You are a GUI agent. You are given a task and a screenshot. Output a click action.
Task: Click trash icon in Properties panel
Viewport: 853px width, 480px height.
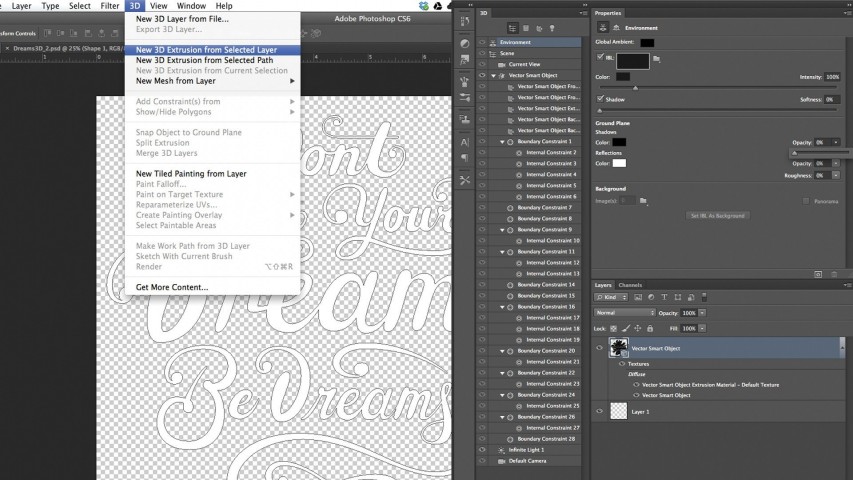pos(834,274)
